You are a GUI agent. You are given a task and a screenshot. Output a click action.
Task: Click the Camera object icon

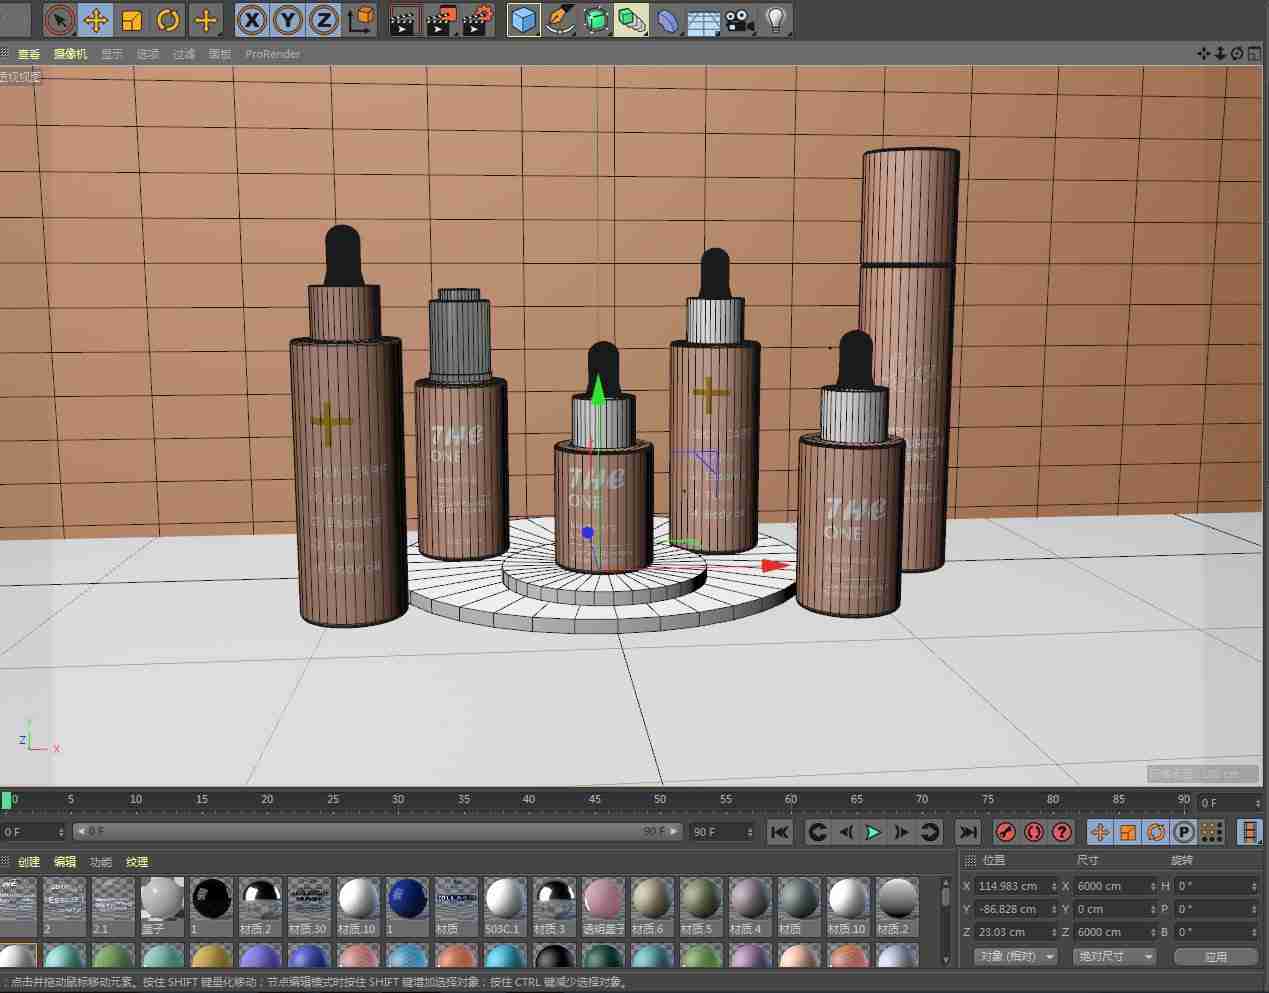point(739,19)
